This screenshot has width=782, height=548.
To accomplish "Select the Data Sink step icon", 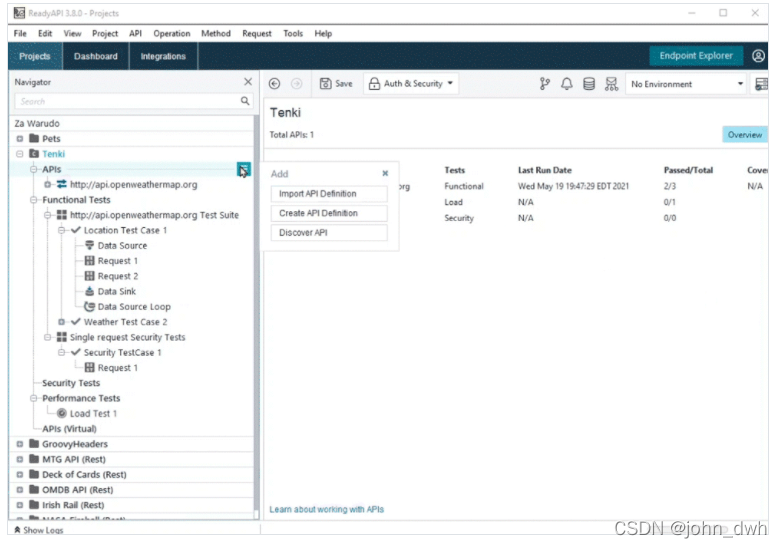I will [x=89, y=291].
